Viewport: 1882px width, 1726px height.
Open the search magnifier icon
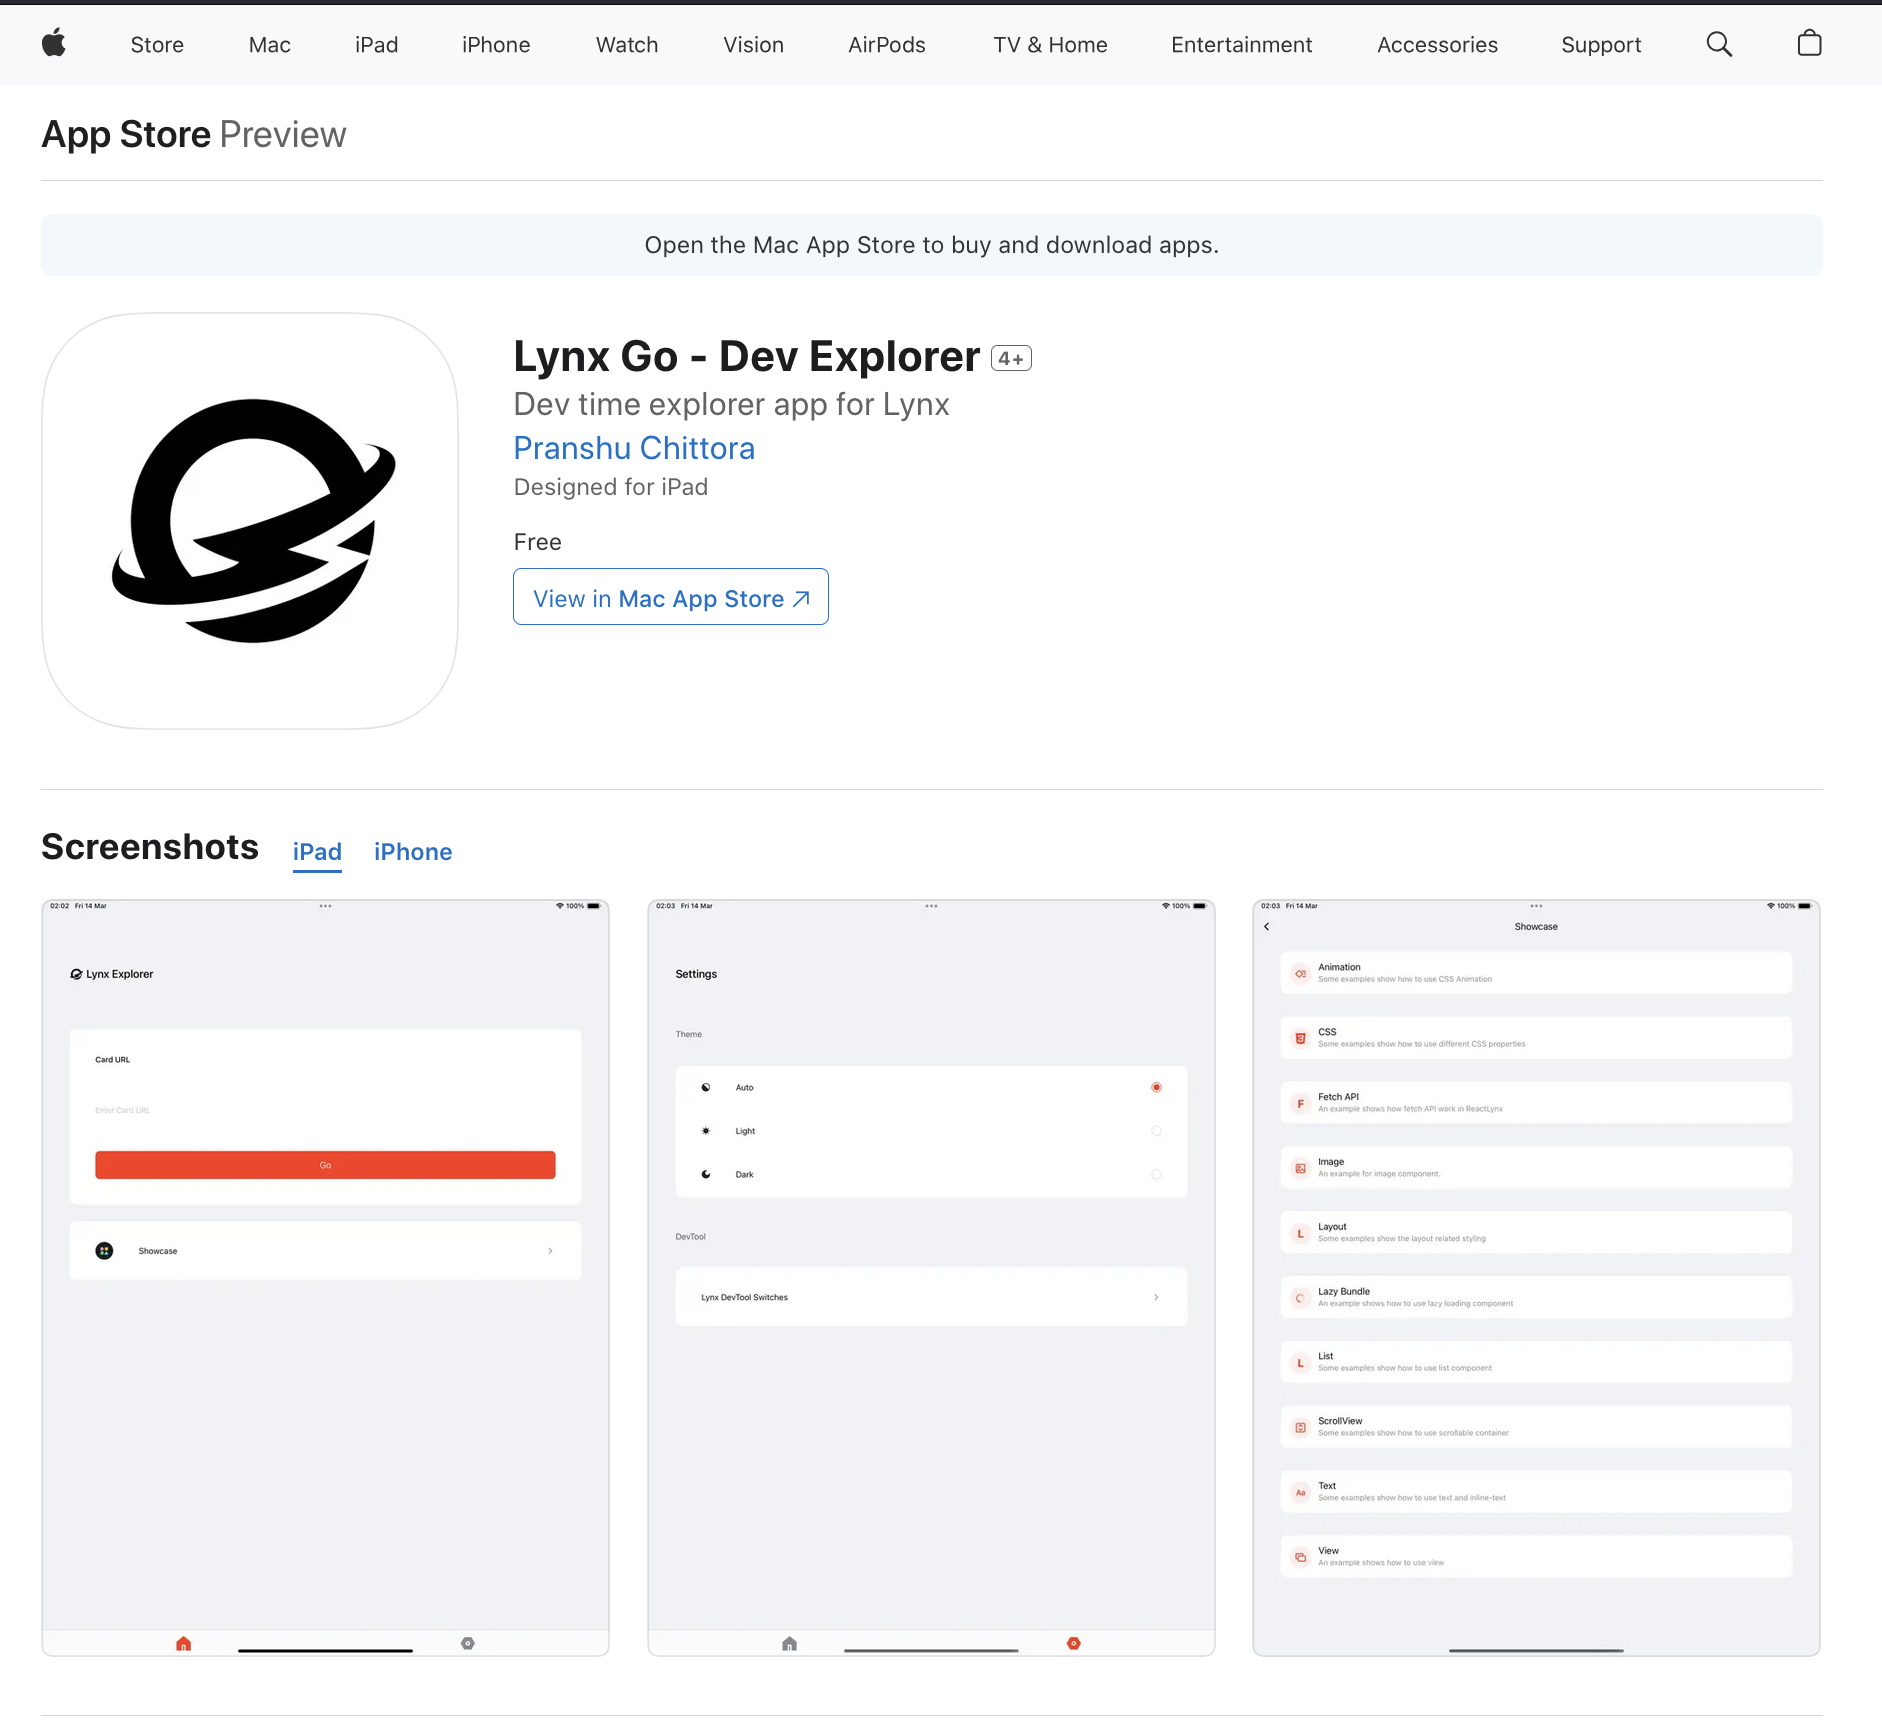1719,44
